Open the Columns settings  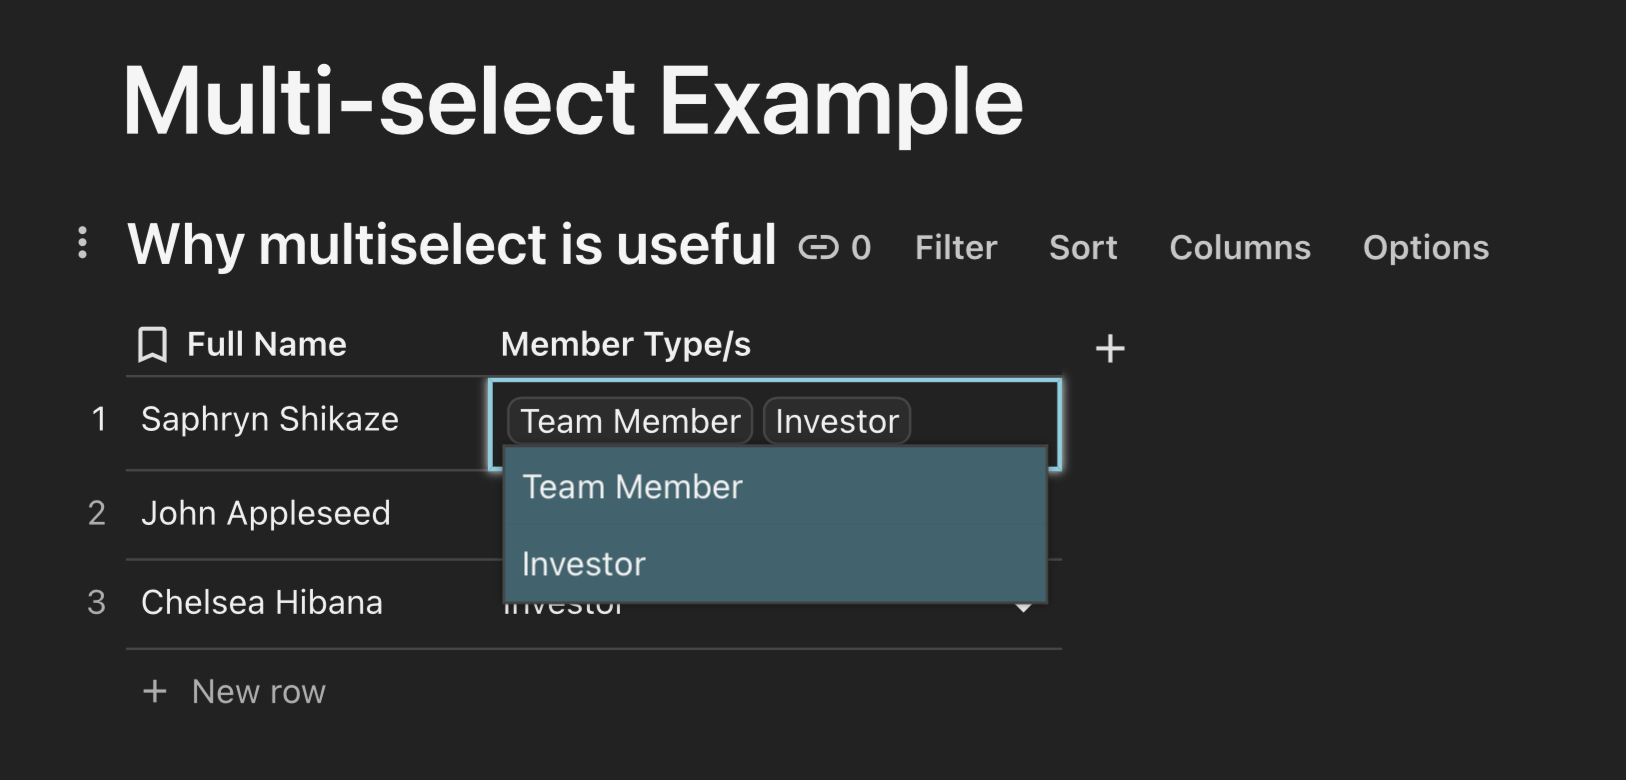tap(1240, 247)
